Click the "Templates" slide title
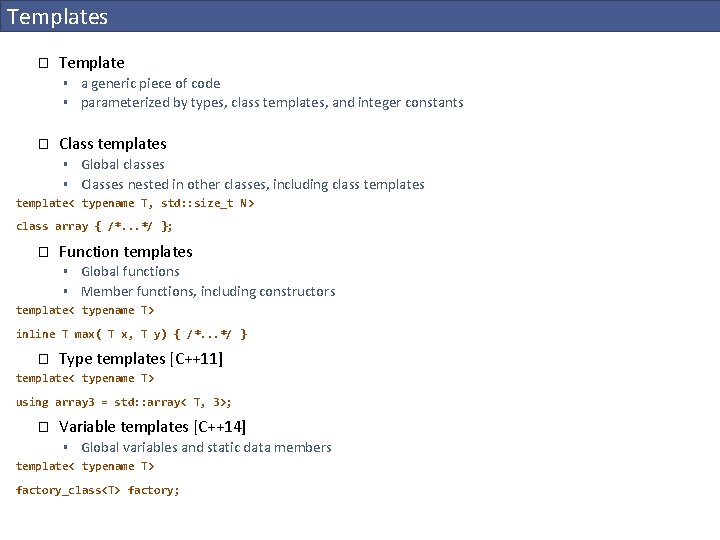This screenshot has width=720, height=540. 57,17
